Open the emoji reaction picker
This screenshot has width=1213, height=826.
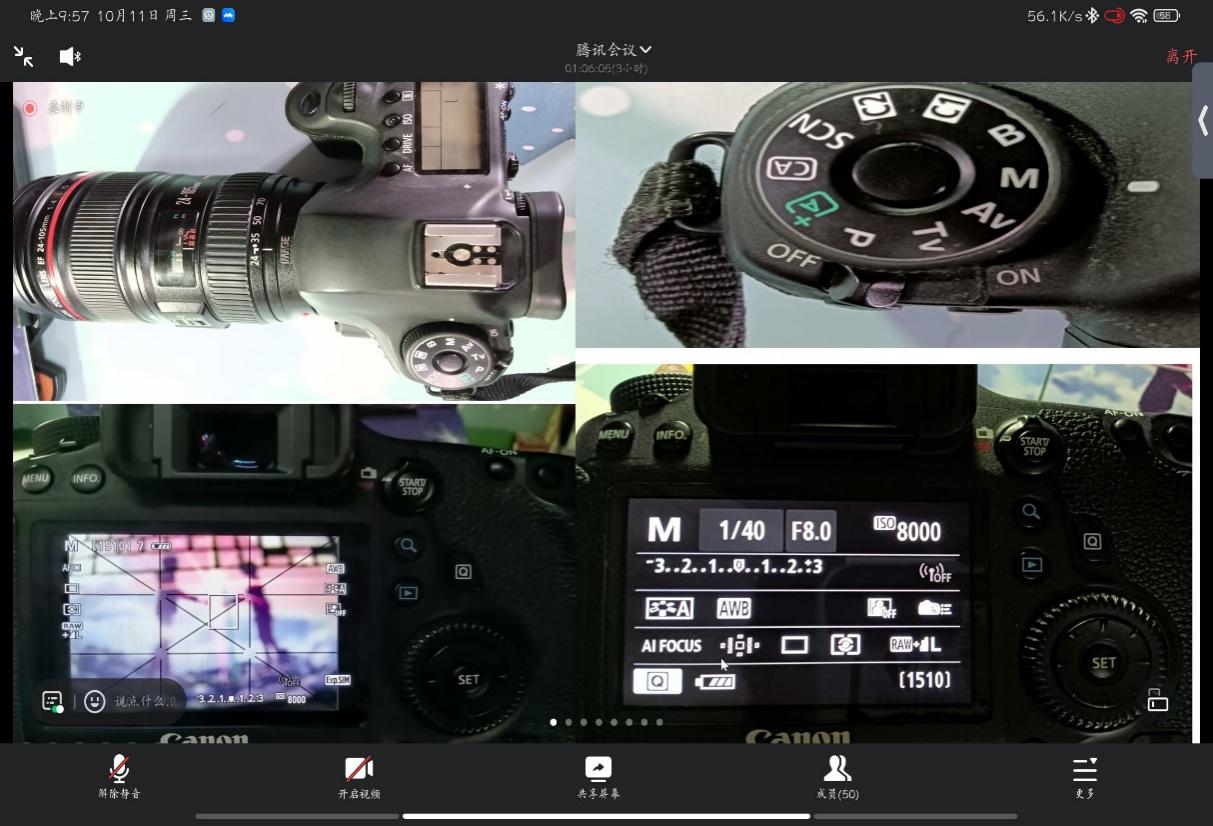tap(95, 702)
